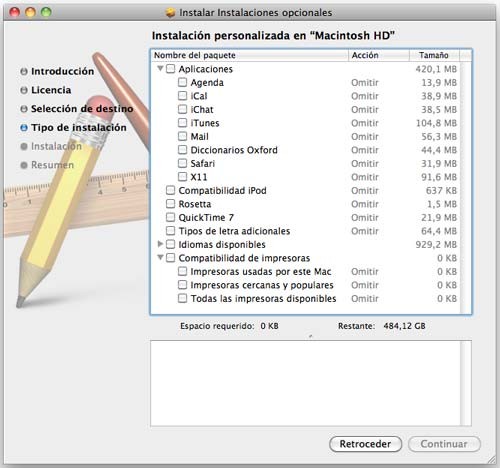Image resolution: width=500 pixels, height=468 pixels.
Task: Select the Selección de destino step label
Action: tap(82, 109)
